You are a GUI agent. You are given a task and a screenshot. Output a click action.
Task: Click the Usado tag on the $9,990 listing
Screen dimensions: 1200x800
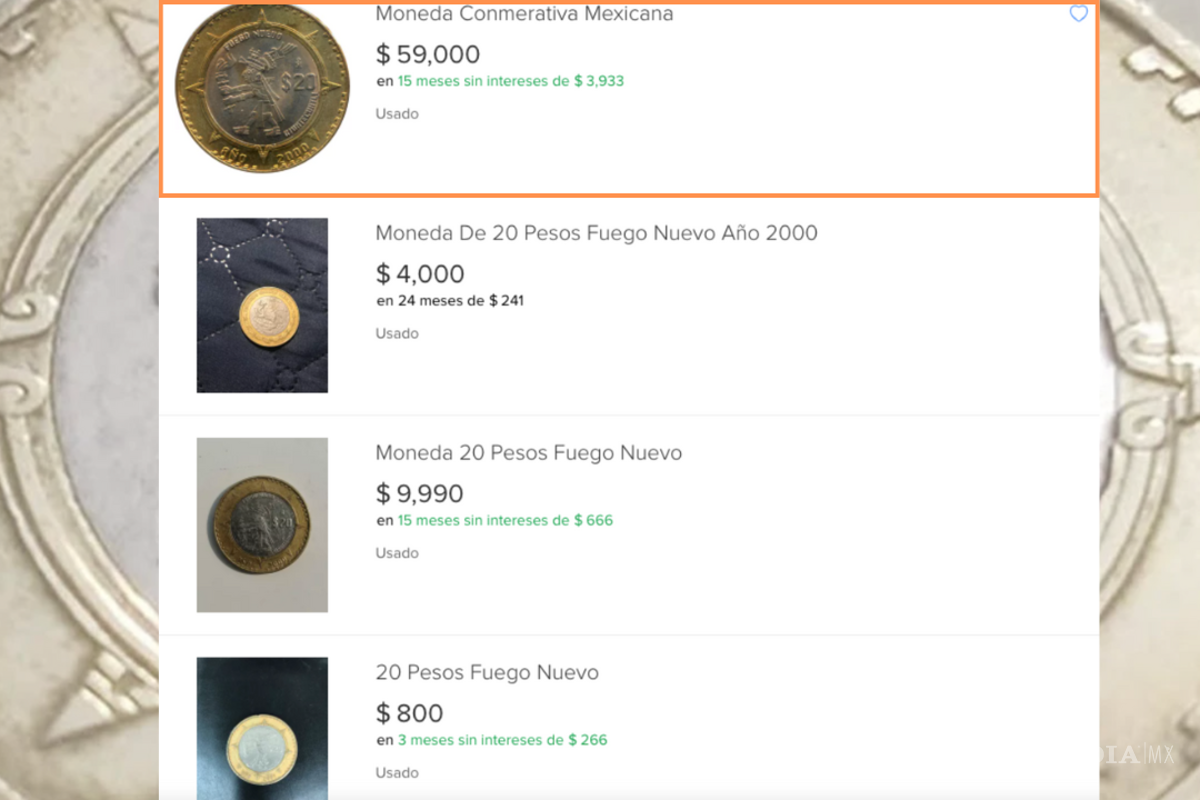(x=397, y=552)
